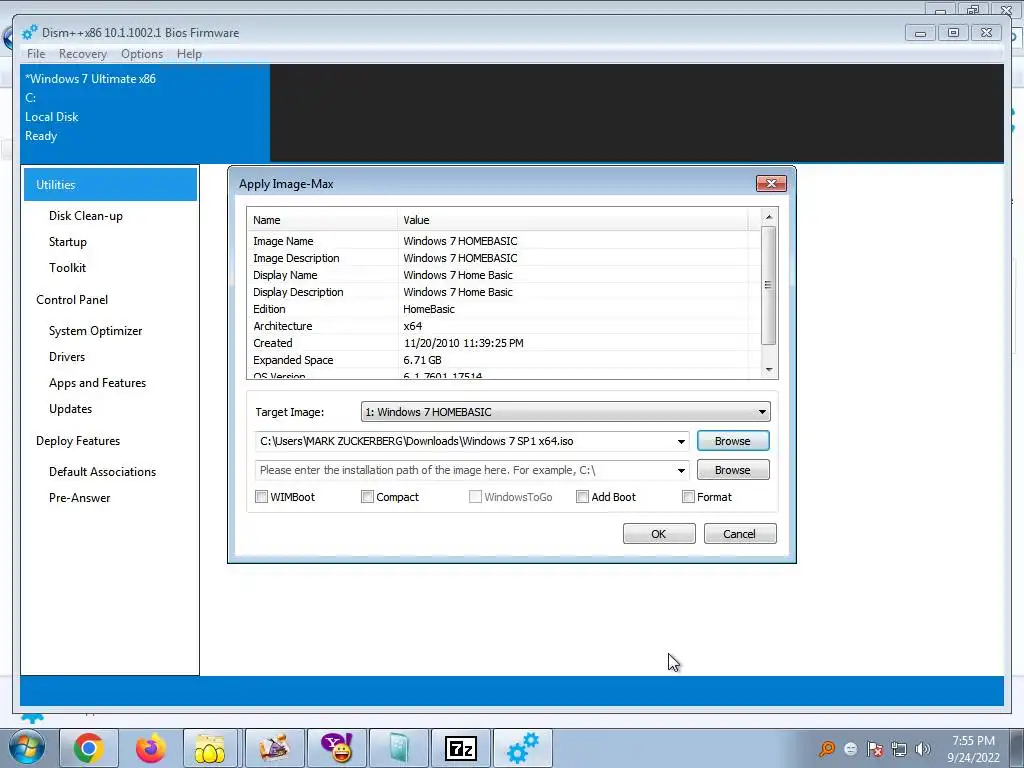Viewport: 1024px width, 768px height.
Task: Click the Name column header
Action: coord(322,220)
